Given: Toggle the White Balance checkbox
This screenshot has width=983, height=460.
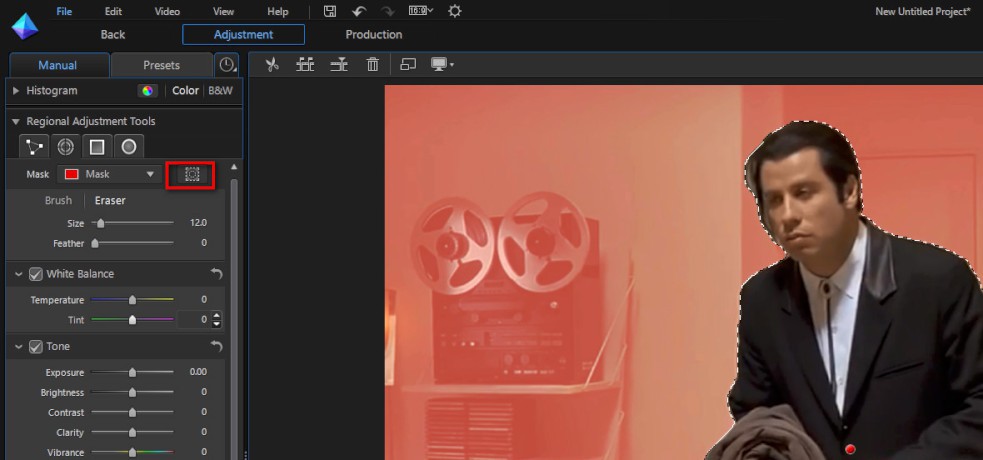Looking at the screenshot, I should click(x=36, y=274).
